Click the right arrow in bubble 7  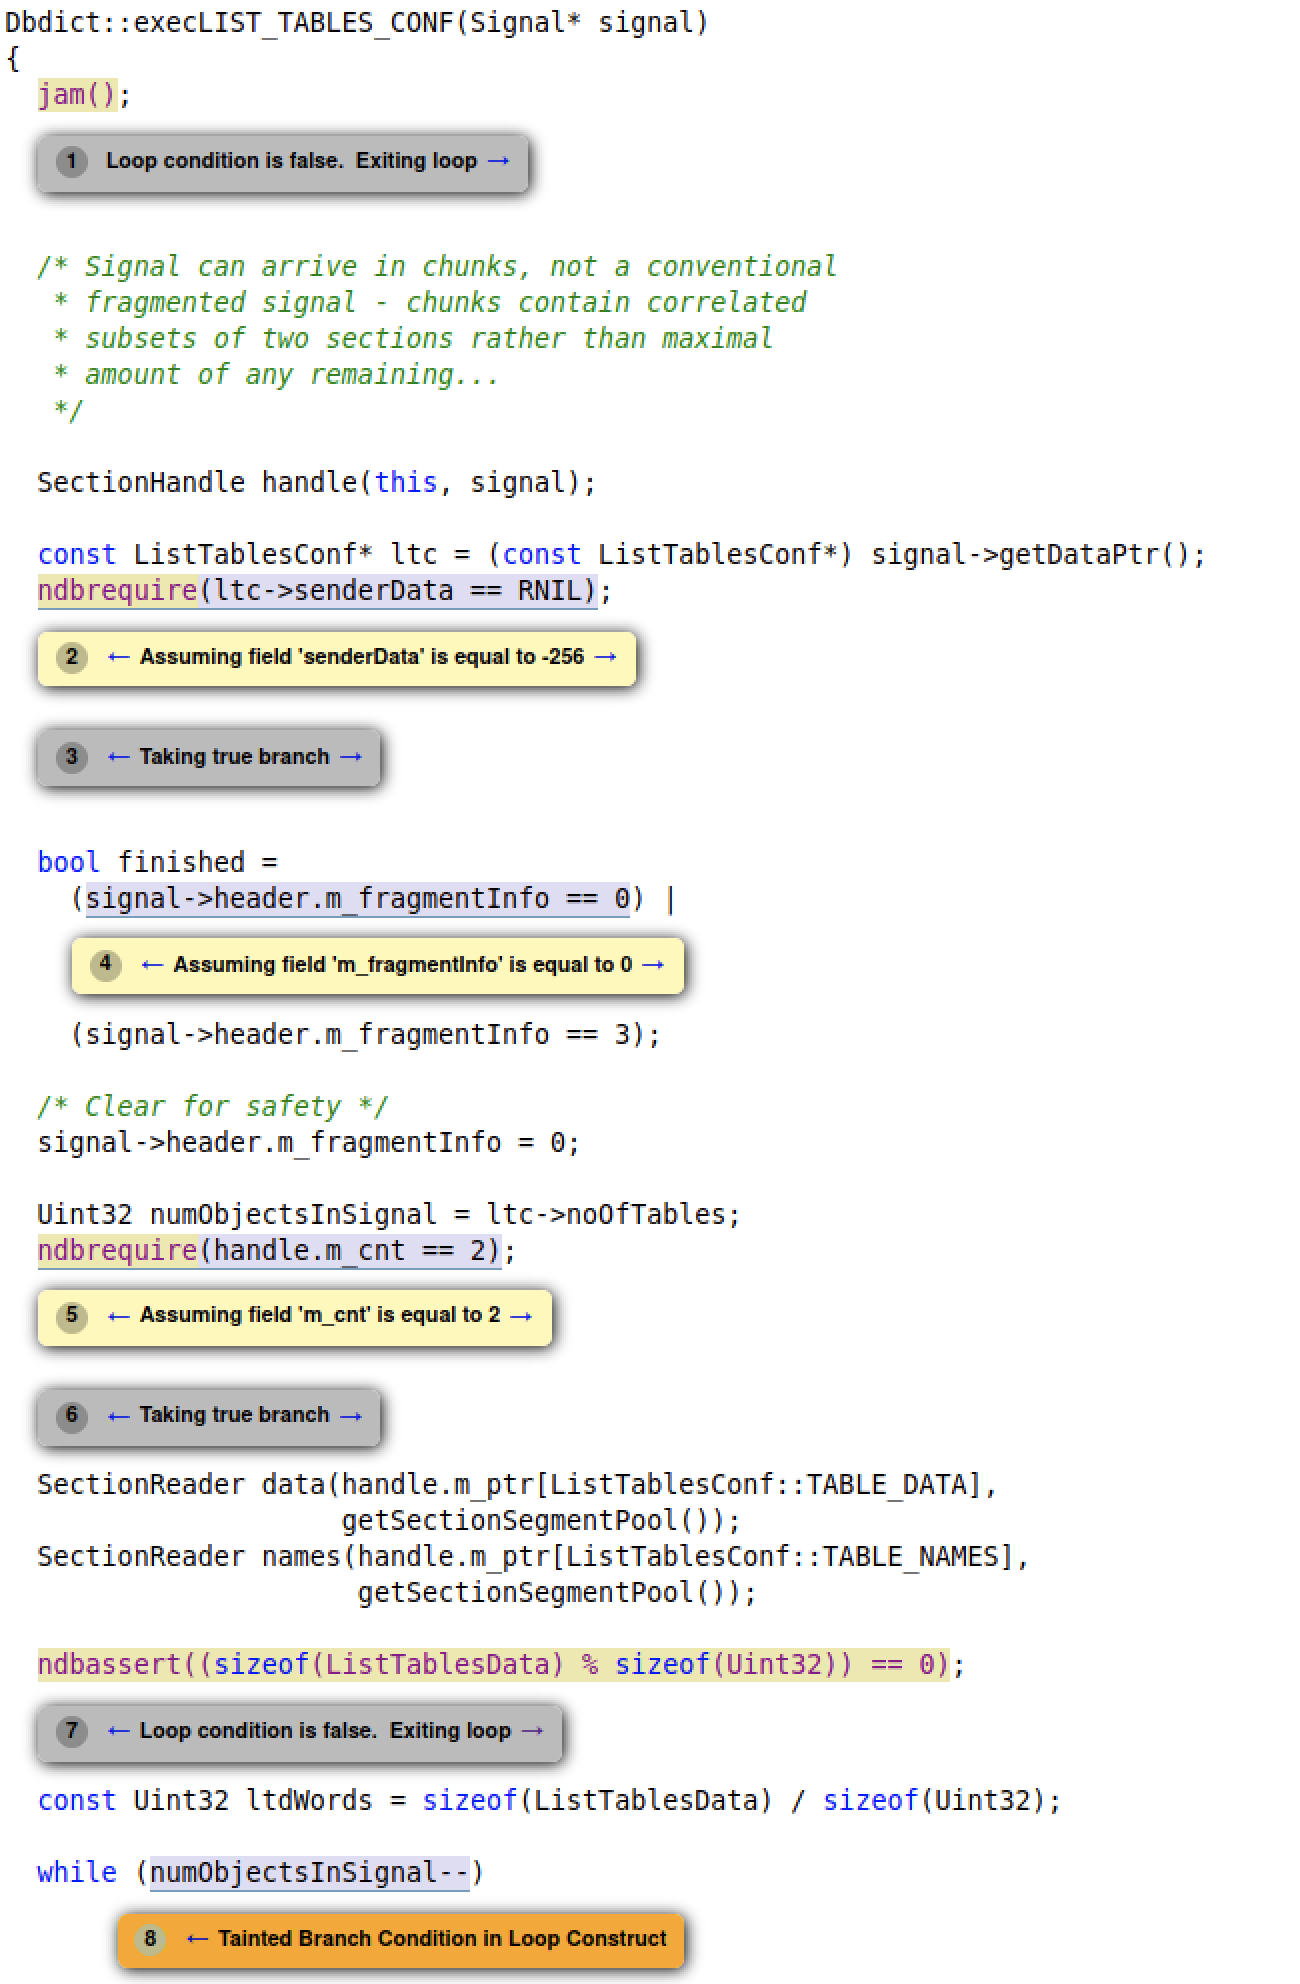point(532,1731)
